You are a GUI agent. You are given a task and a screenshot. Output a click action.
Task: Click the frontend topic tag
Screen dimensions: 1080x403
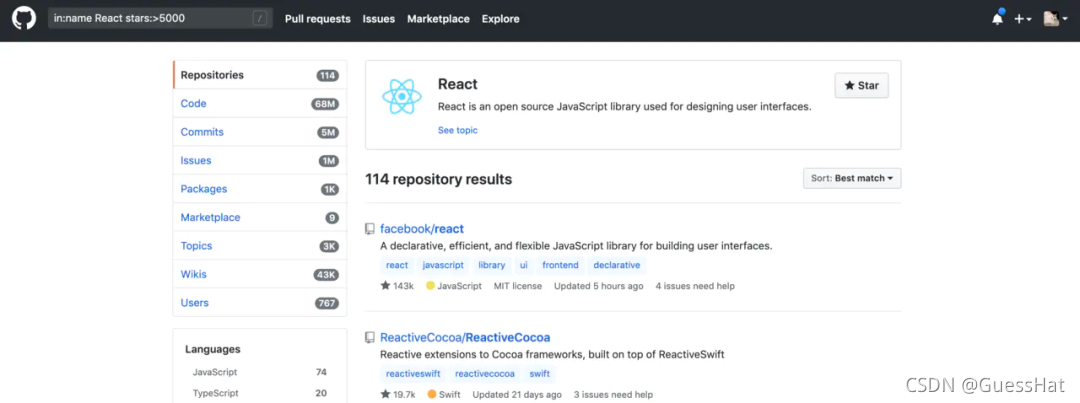click(560, 265)
